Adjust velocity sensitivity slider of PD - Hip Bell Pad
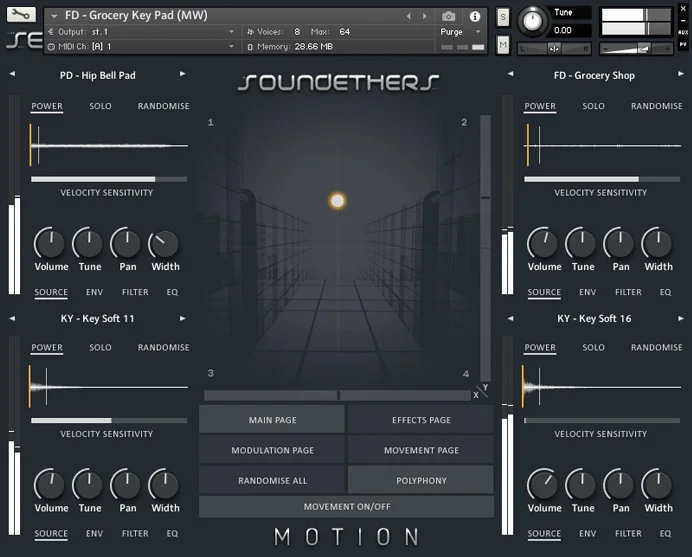Viewport: 692px width, 557px height. (109, 179)
